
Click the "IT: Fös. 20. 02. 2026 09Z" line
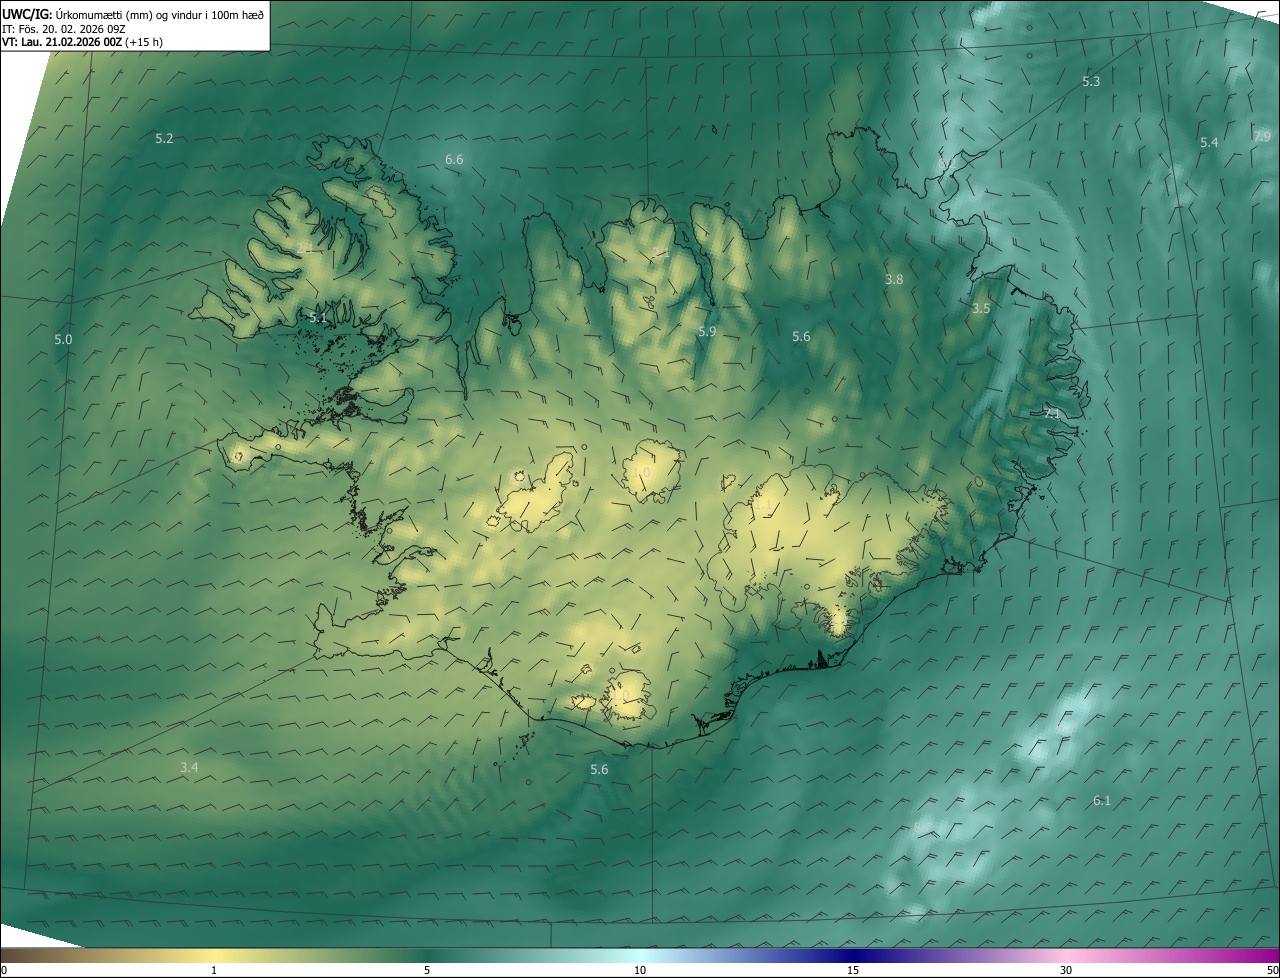click(x=63, y=28)
